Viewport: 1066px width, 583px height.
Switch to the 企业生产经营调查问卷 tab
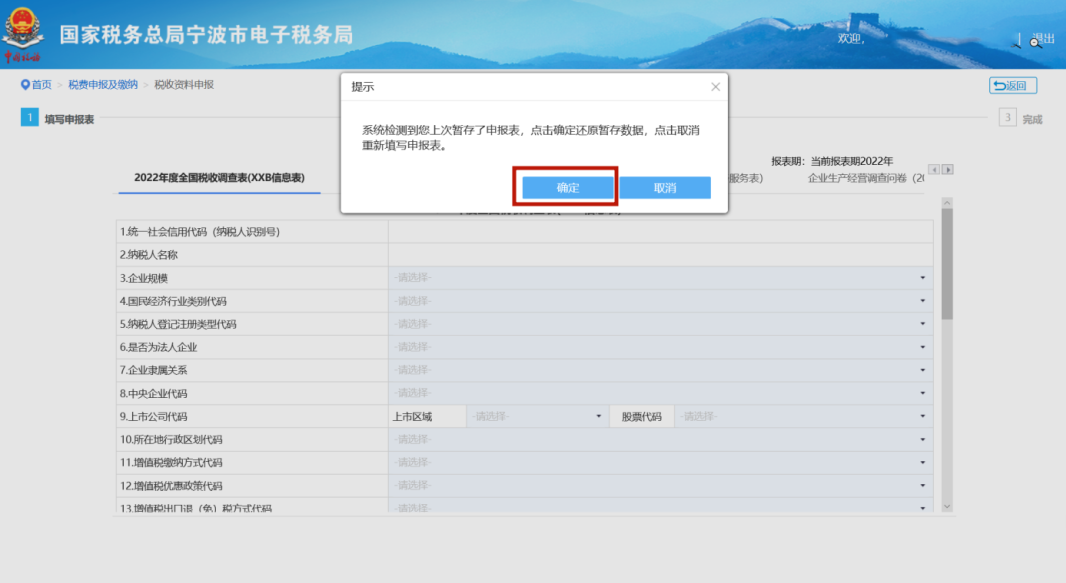[x=866, y=178]
